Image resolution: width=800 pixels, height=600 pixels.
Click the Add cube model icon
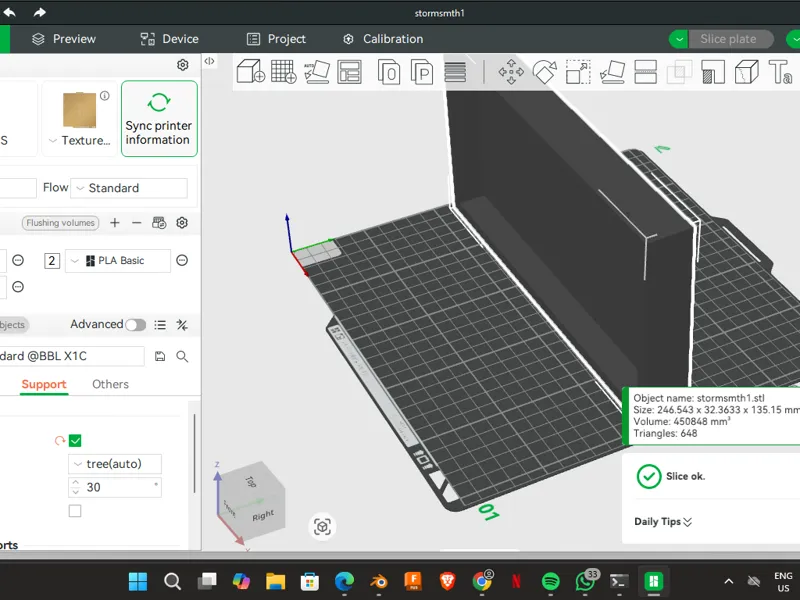pos(251,71)
